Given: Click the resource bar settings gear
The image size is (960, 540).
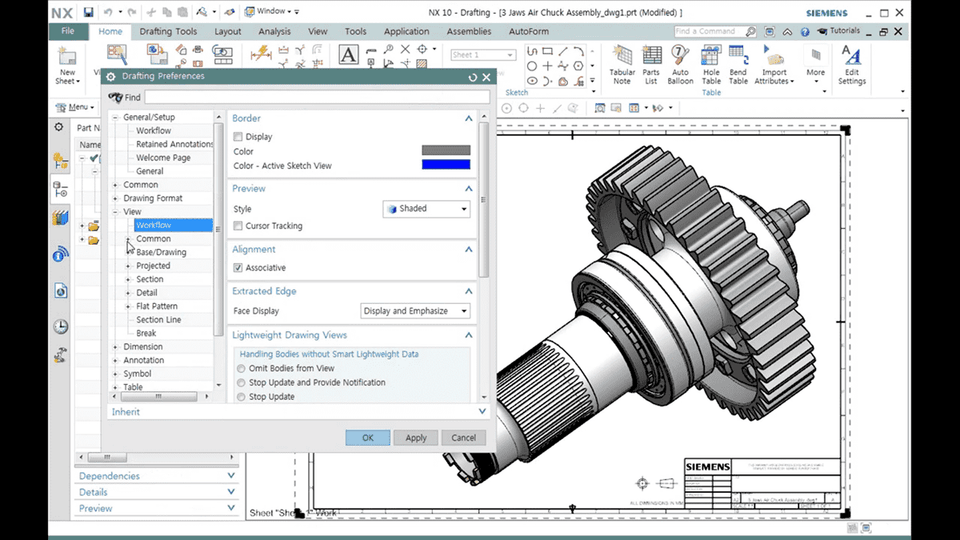Looking at the screenshot, I should [x=59, y=127].
